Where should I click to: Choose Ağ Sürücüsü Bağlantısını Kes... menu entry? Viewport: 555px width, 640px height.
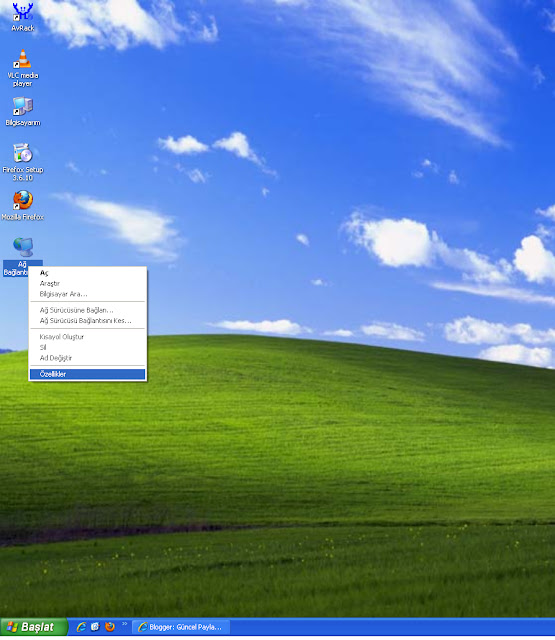(87, 321)
